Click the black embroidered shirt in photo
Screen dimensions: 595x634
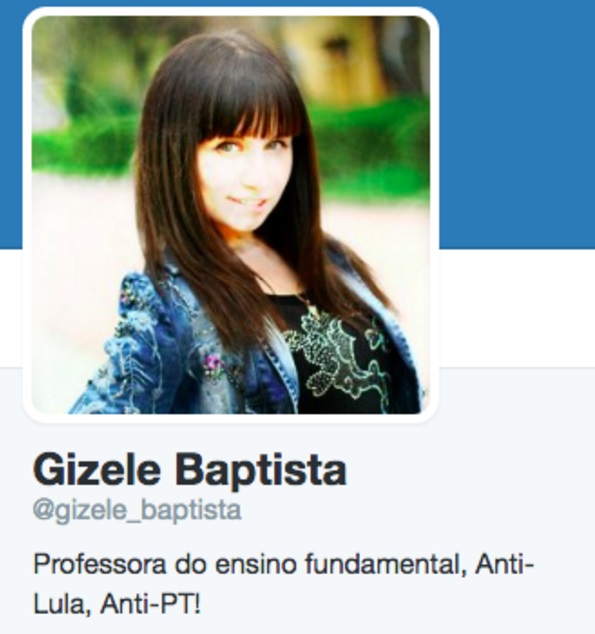click(344, 356)
